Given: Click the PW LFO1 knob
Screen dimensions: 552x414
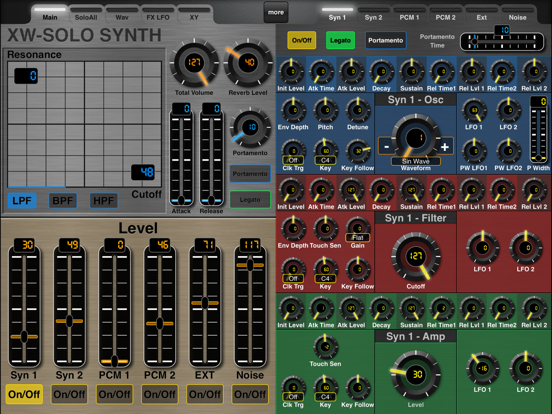Looking at the screenshot, I should [x=474, y=151].
